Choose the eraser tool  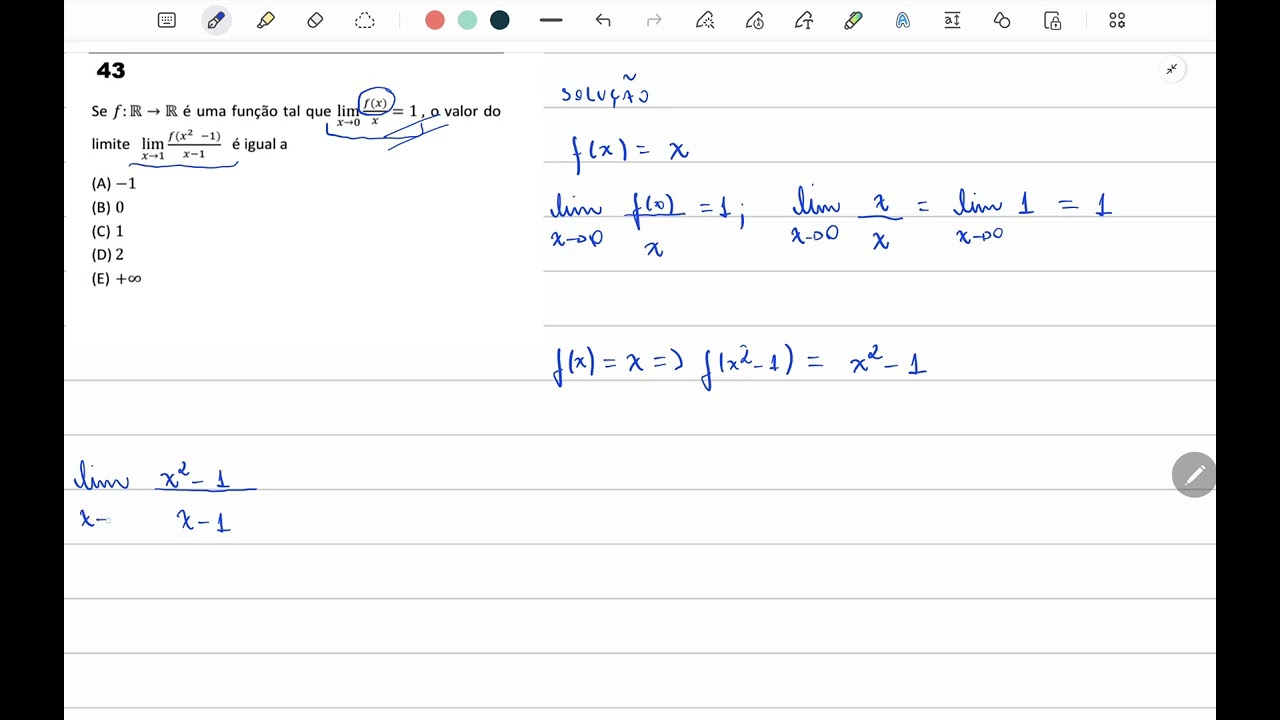click(x=315, y=20)
